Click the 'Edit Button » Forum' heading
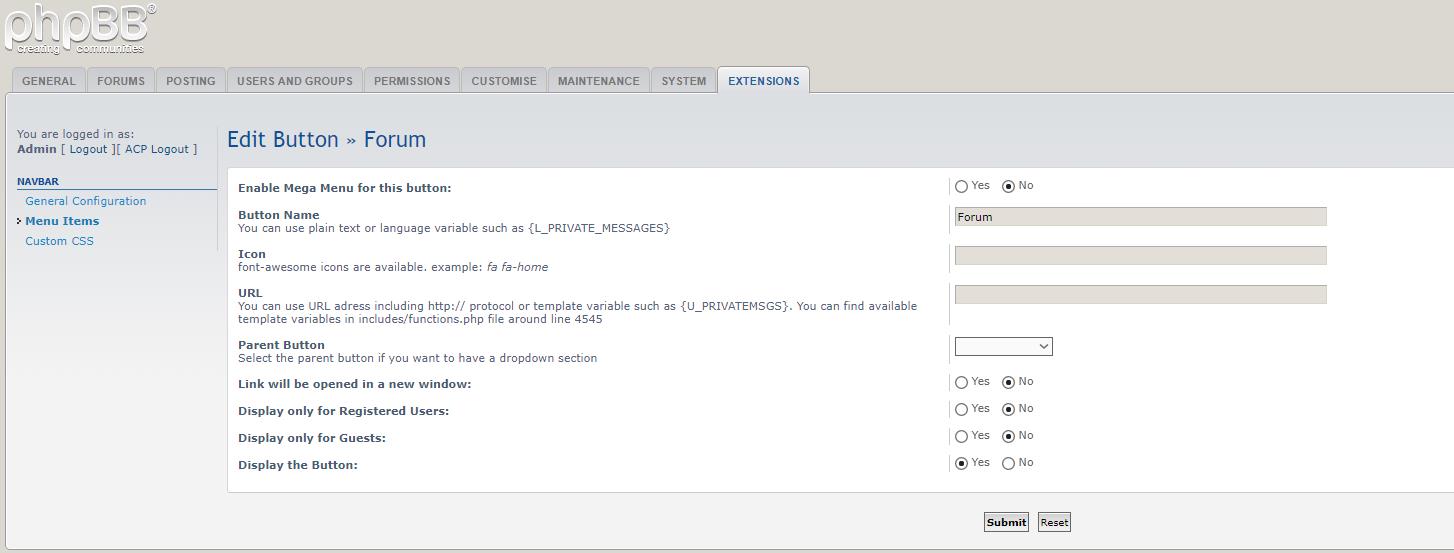Viewport: 1454px width, 553px height. click(x=327, y=140)
